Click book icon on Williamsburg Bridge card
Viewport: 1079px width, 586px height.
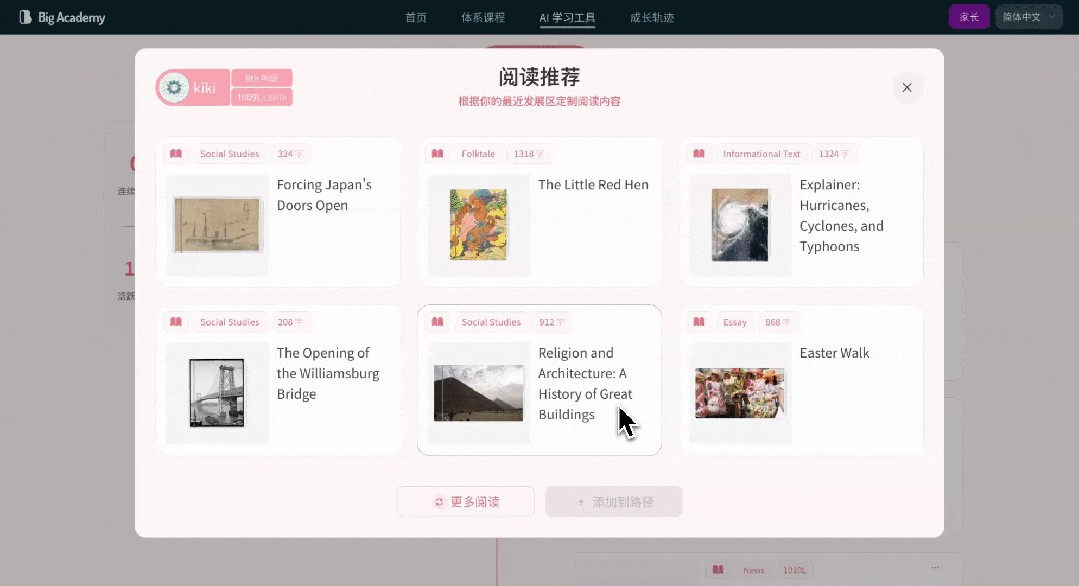(x=176, y=322)
